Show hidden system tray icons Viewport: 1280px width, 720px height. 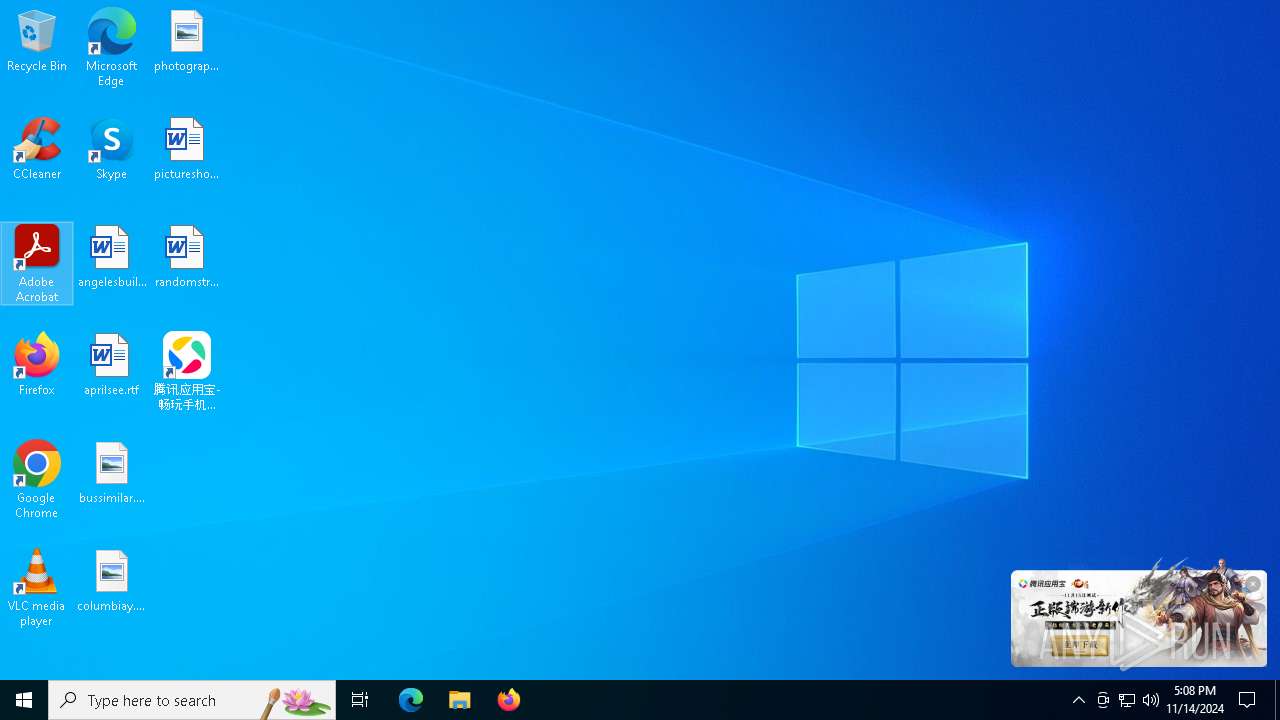point(1078,700)
